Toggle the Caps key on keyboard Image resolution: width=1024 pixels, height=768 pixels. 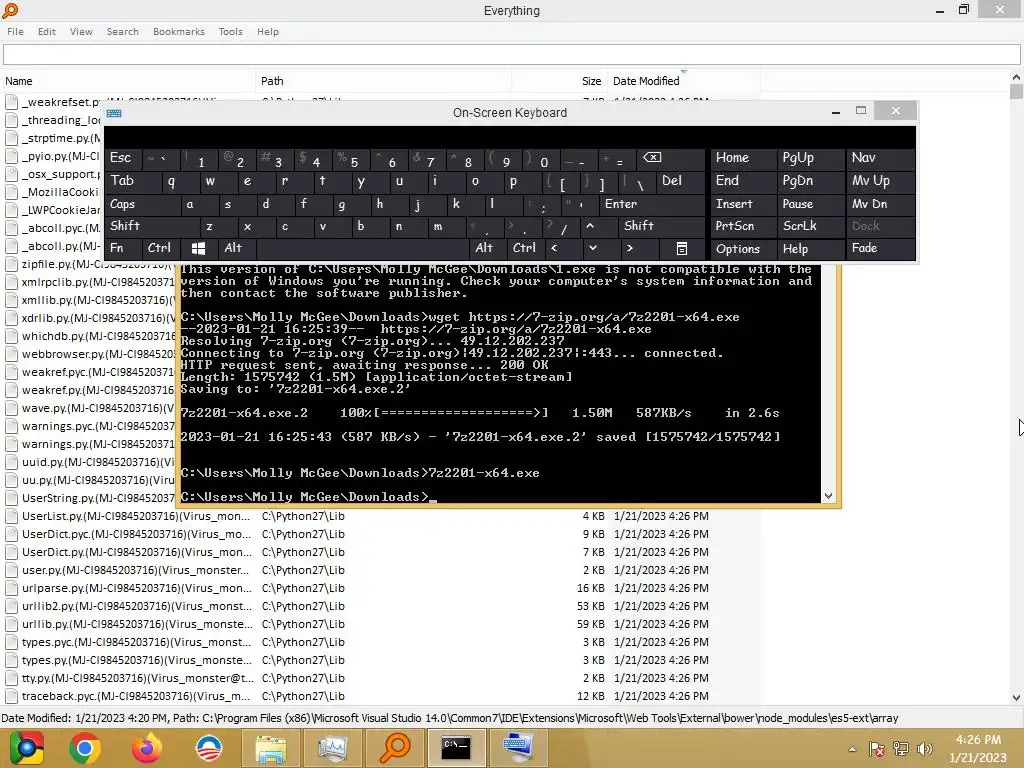point(142,204)
